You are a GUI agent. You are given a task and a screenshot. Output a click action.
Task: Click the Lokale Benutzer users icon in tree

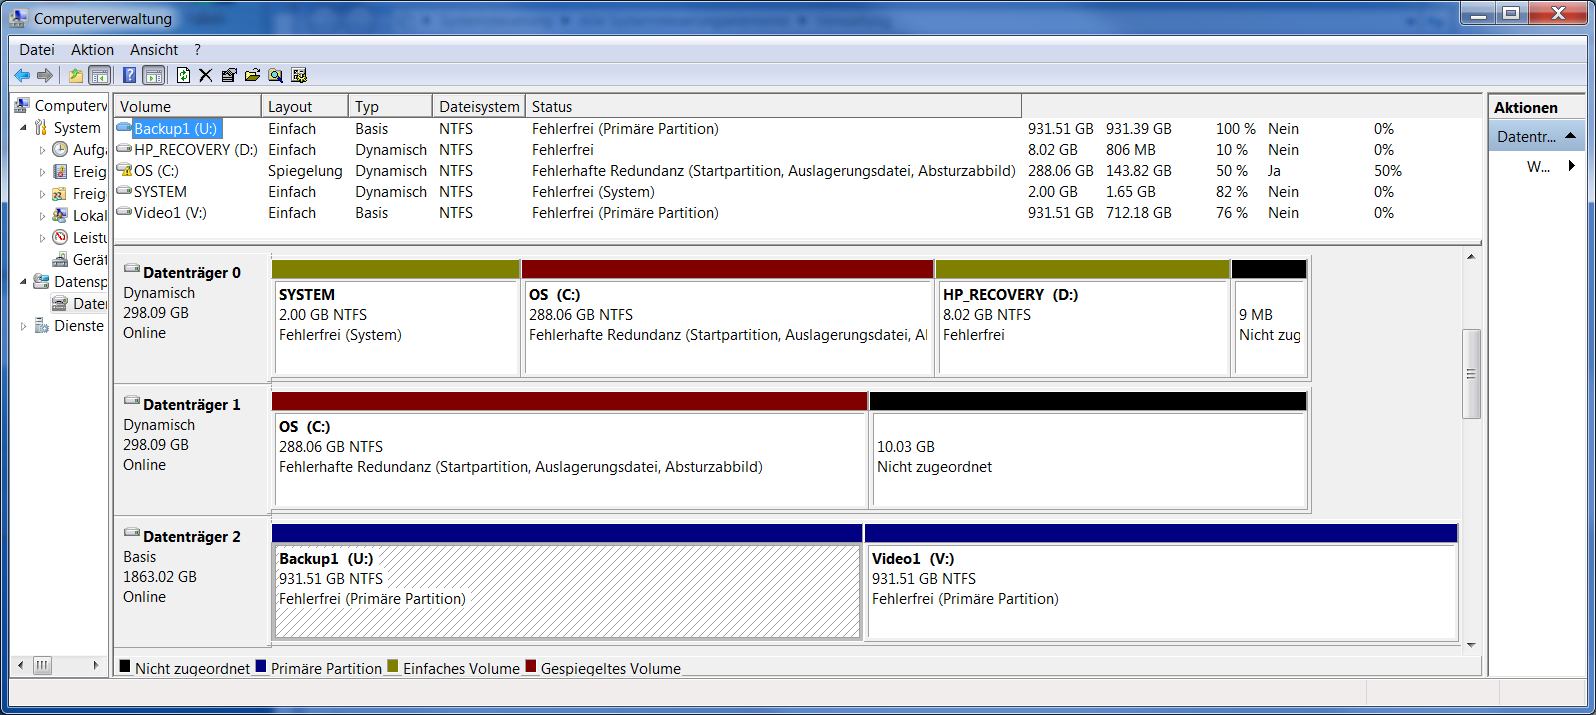(x=60, y=215)
